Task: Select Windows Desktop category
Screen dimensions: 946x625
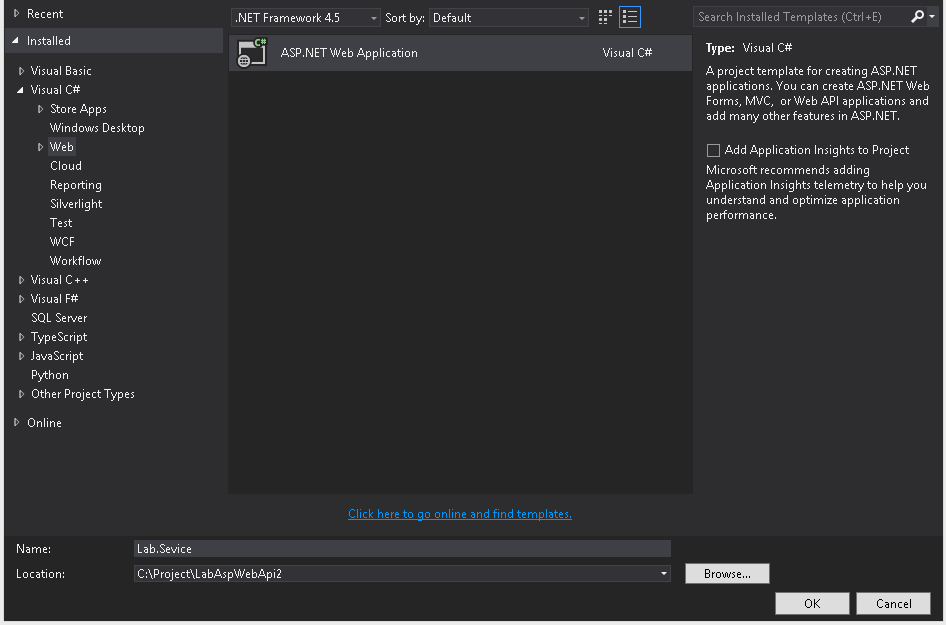Action: pyautogui.click(x=97, y=128)
